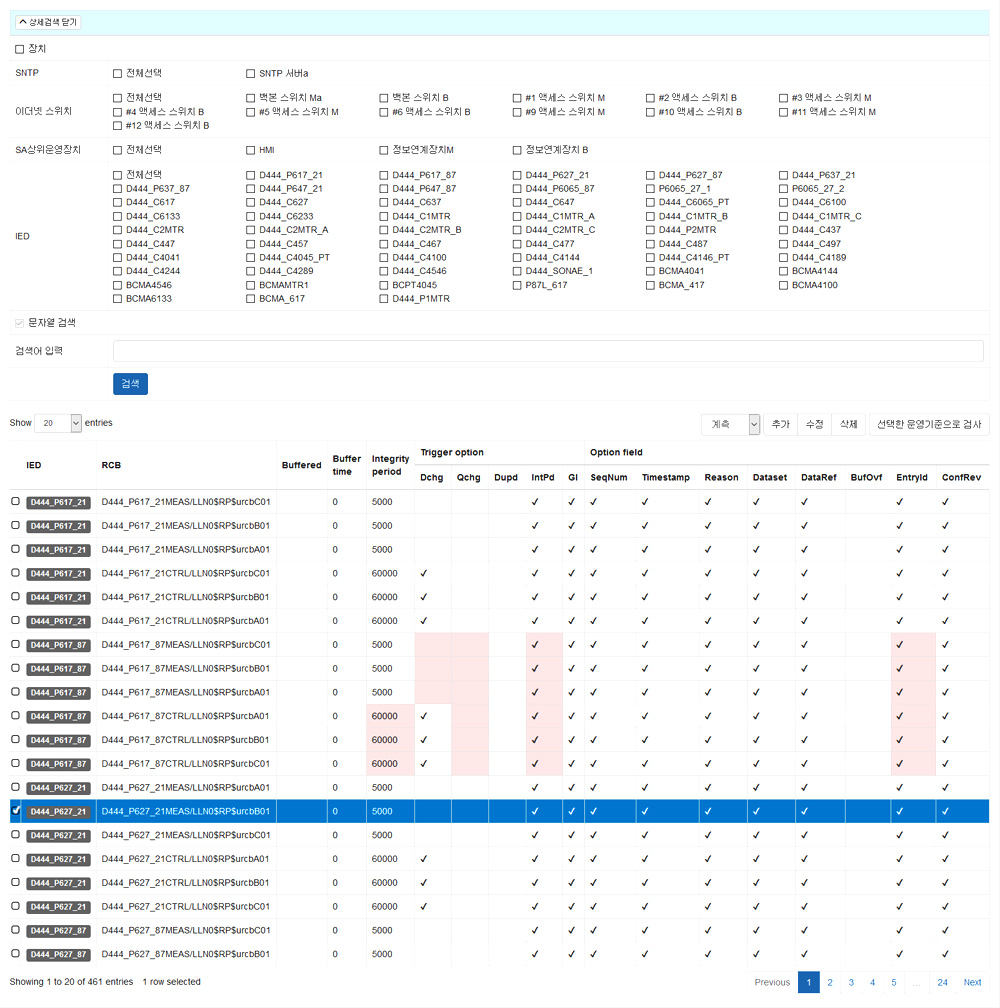Tick the 백본 스위치 B checkbox

[x=384, y=98]
